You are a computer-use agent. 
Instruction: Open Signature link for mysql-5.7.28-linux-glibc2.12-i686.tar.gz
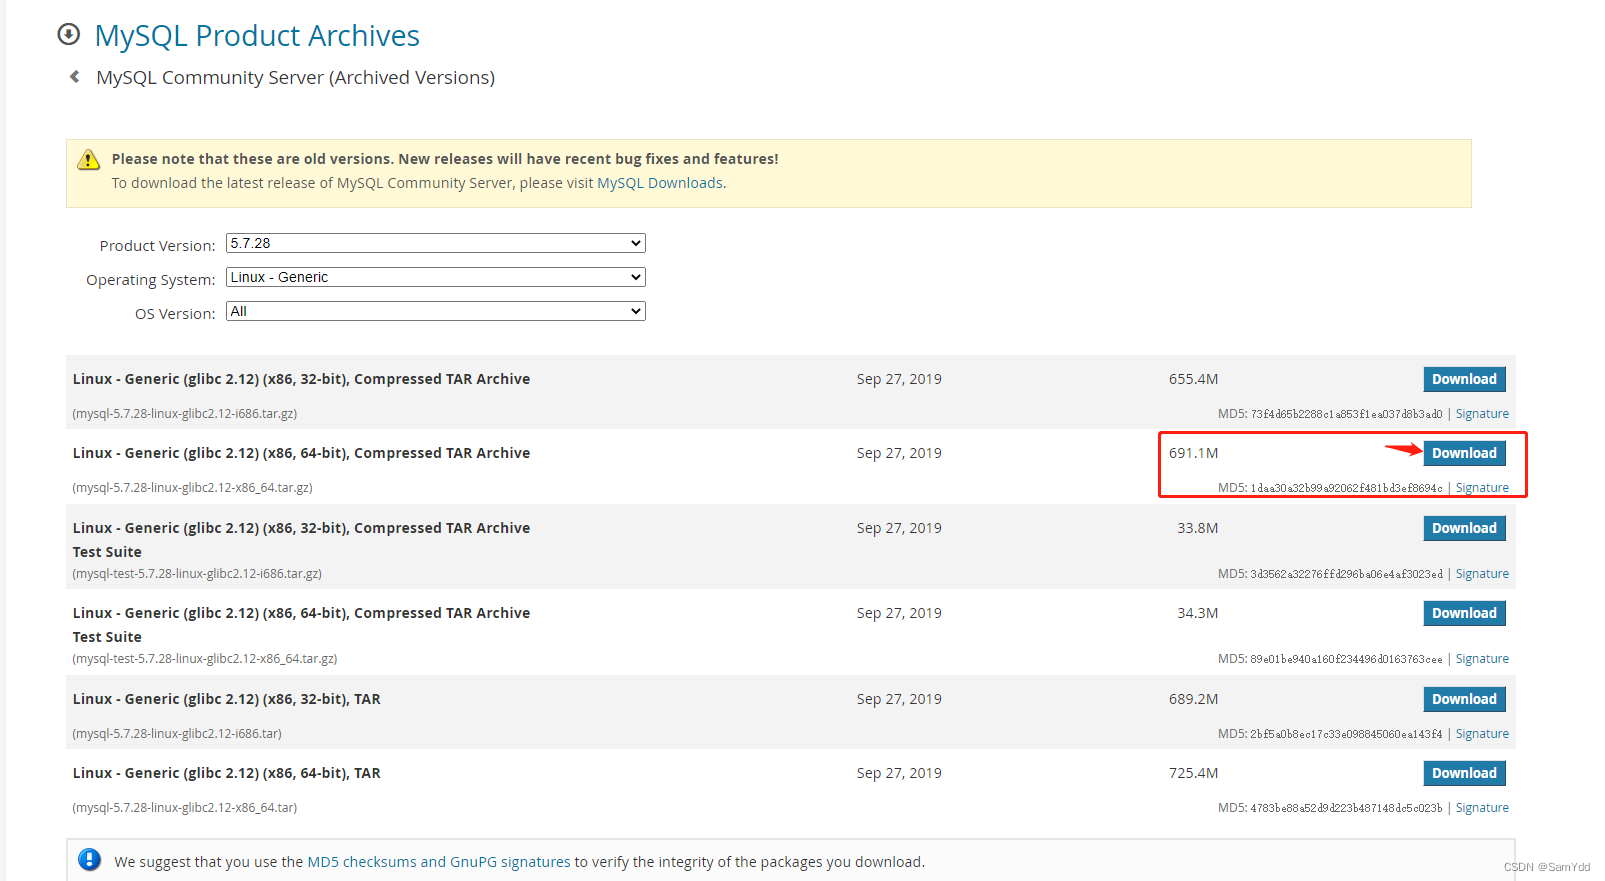point(1482,414)
